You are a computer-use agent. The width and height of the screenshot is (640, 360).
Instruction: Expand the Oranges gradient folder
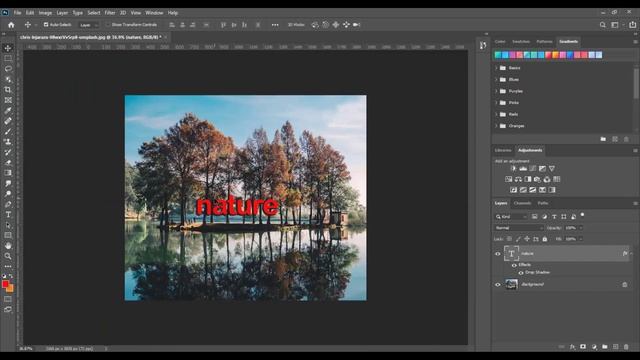click(496, 126)
